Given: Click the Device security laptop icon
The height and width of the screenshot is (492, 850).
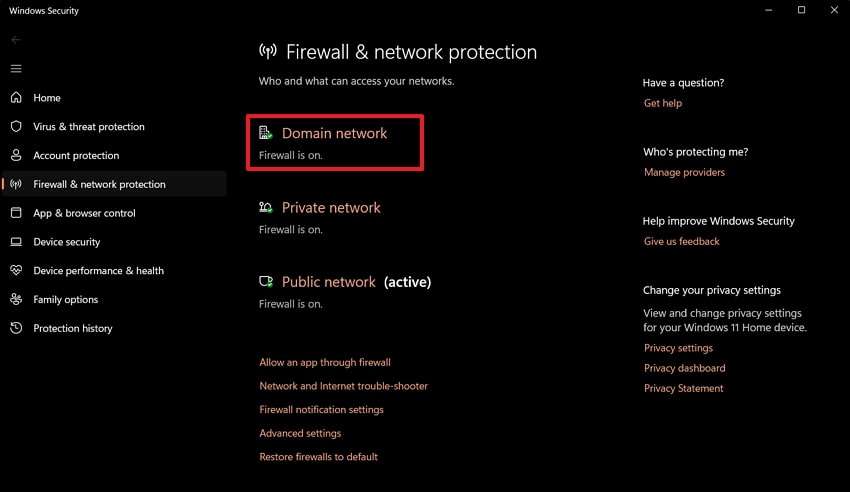Looking at the screenshot, I should pos(15,242).
